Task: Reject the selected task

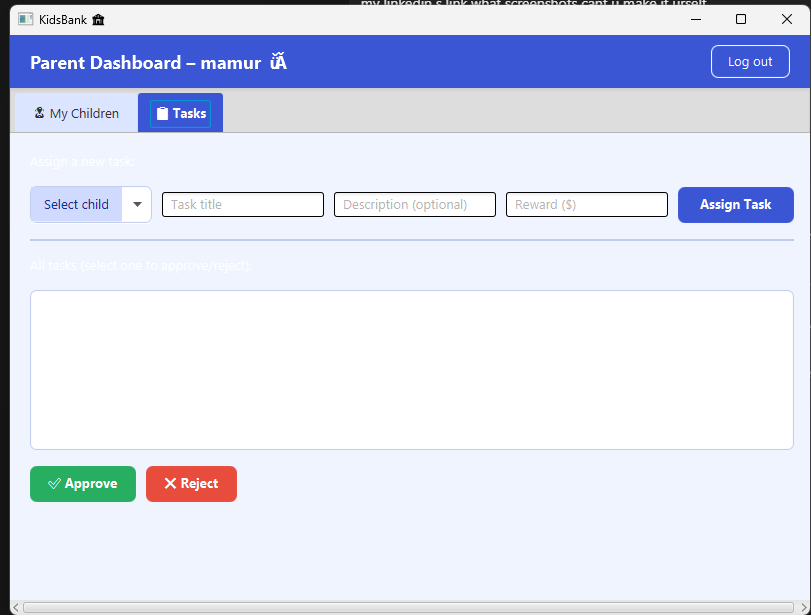Action: click(191, 484)
